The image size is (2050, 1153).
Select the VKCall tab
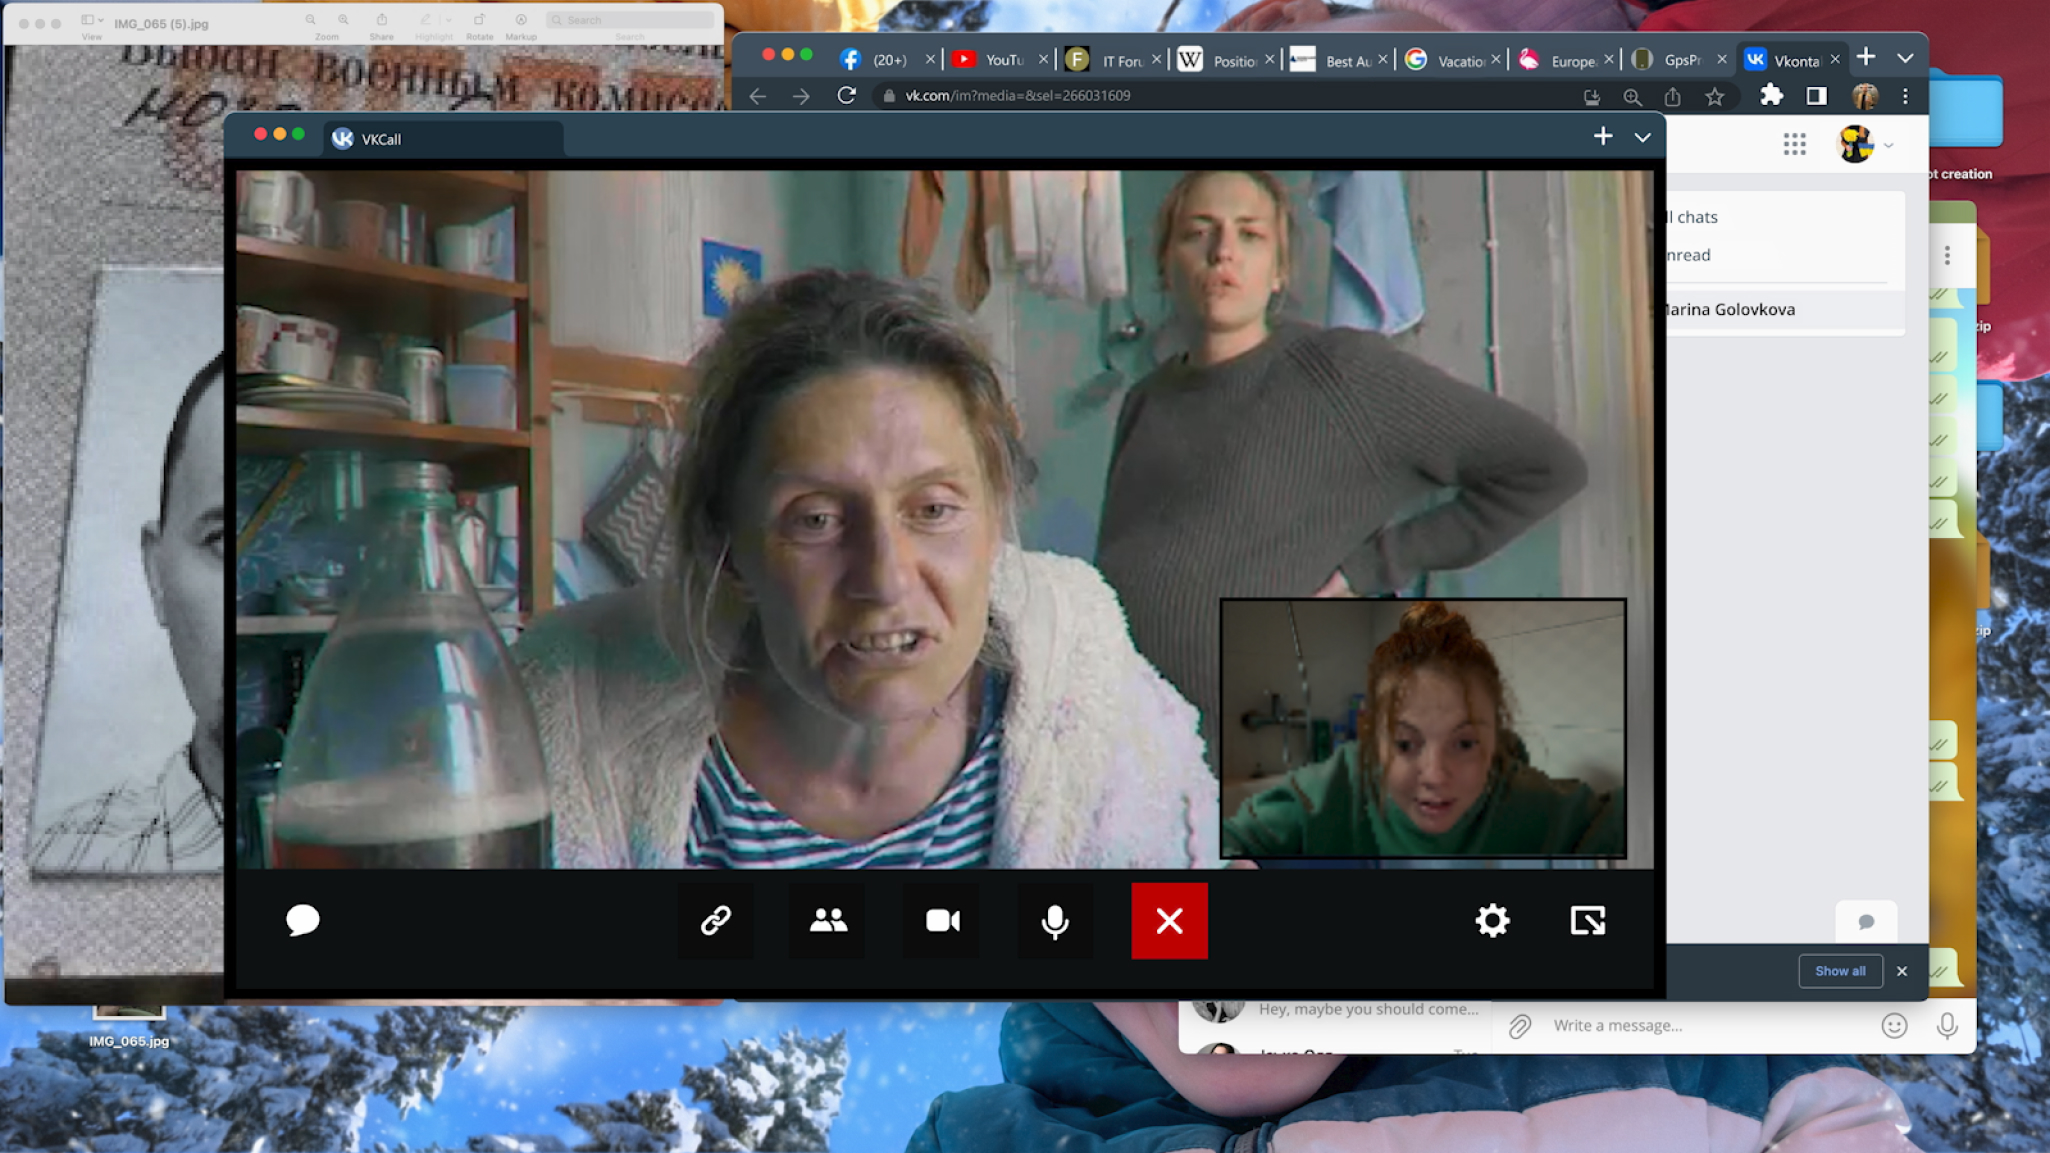click(x=443, y=139)
